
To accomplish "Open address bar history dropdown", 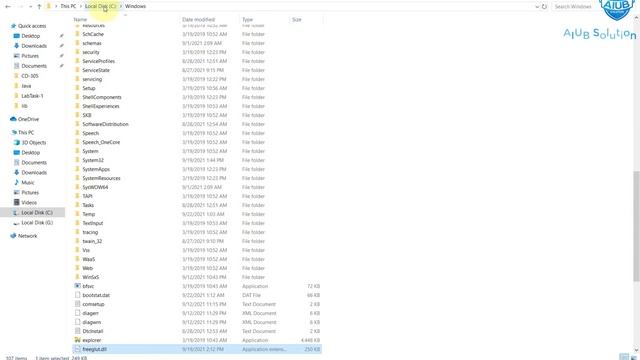I will click(537, 7).
